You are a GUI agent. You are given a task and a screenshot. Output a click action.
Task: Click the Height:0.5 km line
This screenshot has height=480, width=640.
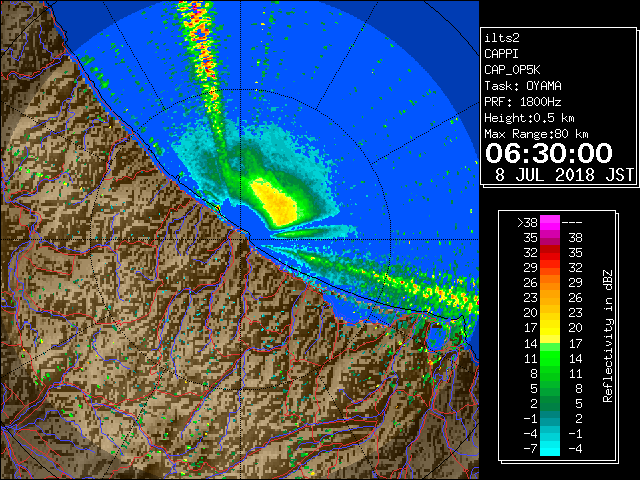pos(529,118)
